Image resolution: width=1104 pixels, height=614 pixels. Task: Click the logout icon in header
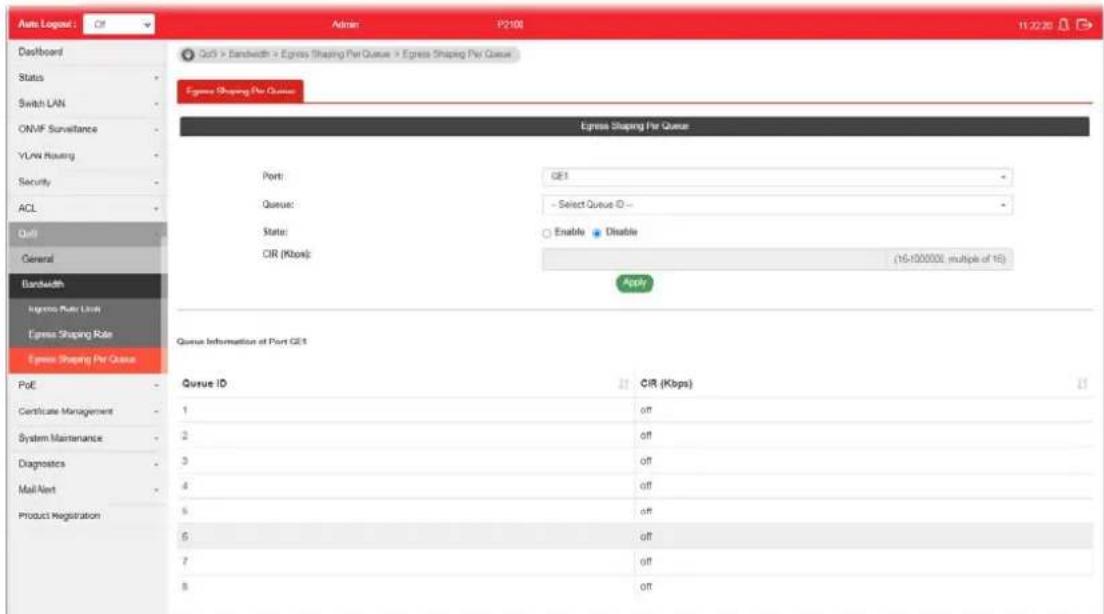tap(1084, 25)
